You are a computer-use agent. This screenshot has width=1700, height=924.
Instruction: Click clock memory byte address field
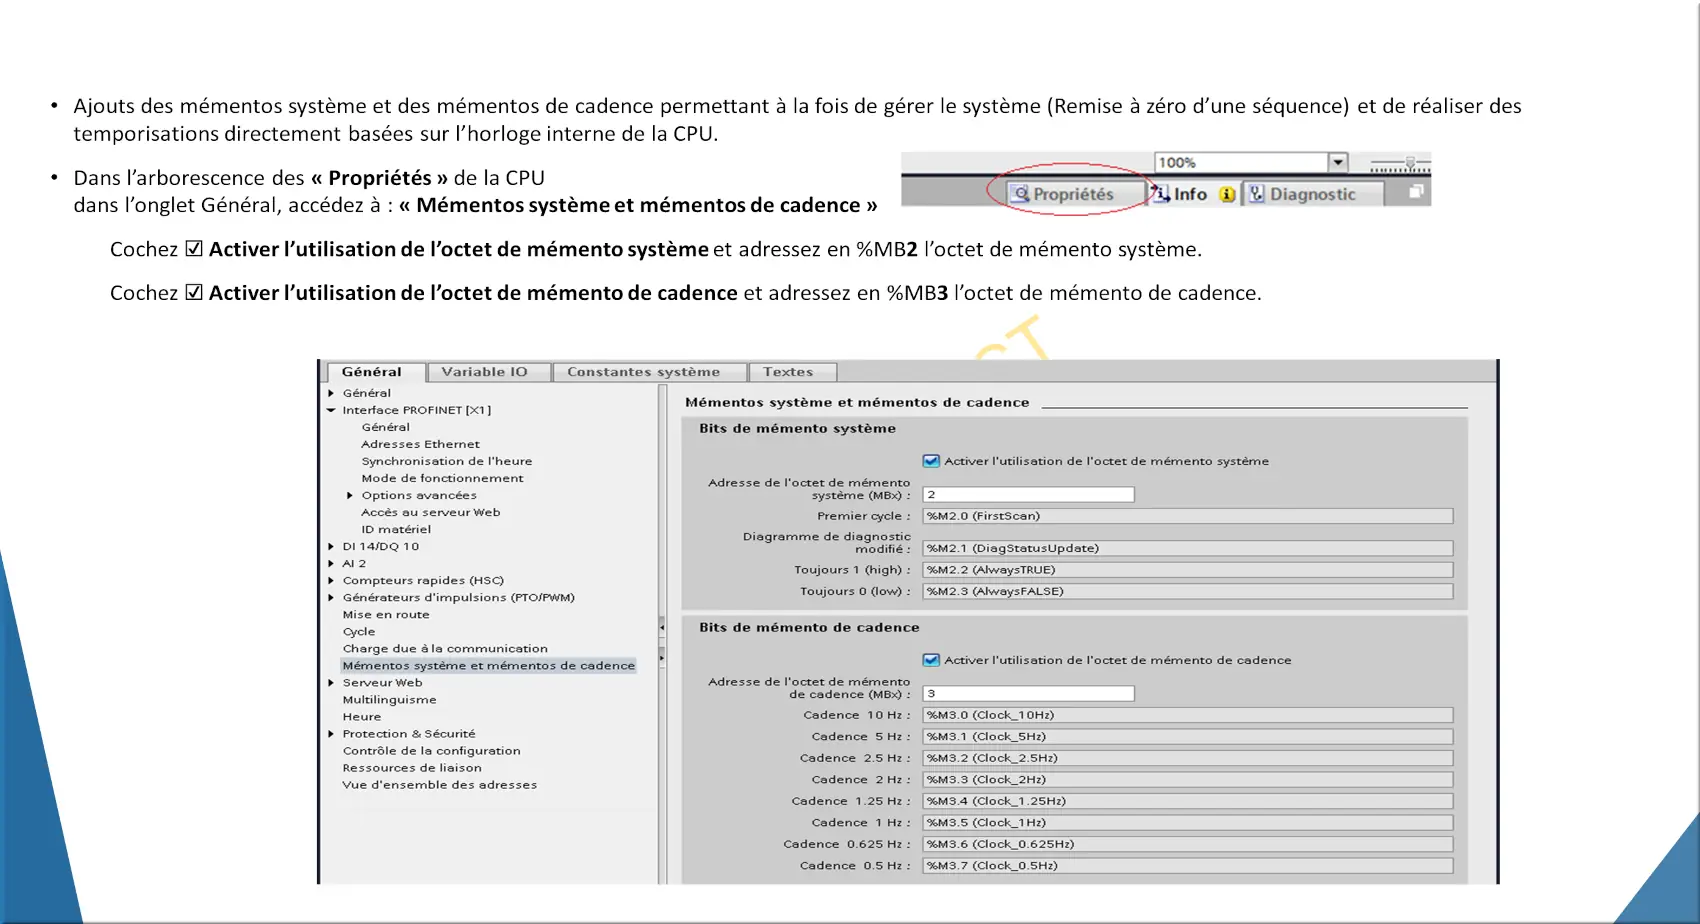pyautogui.click(x=1028, y=693)
